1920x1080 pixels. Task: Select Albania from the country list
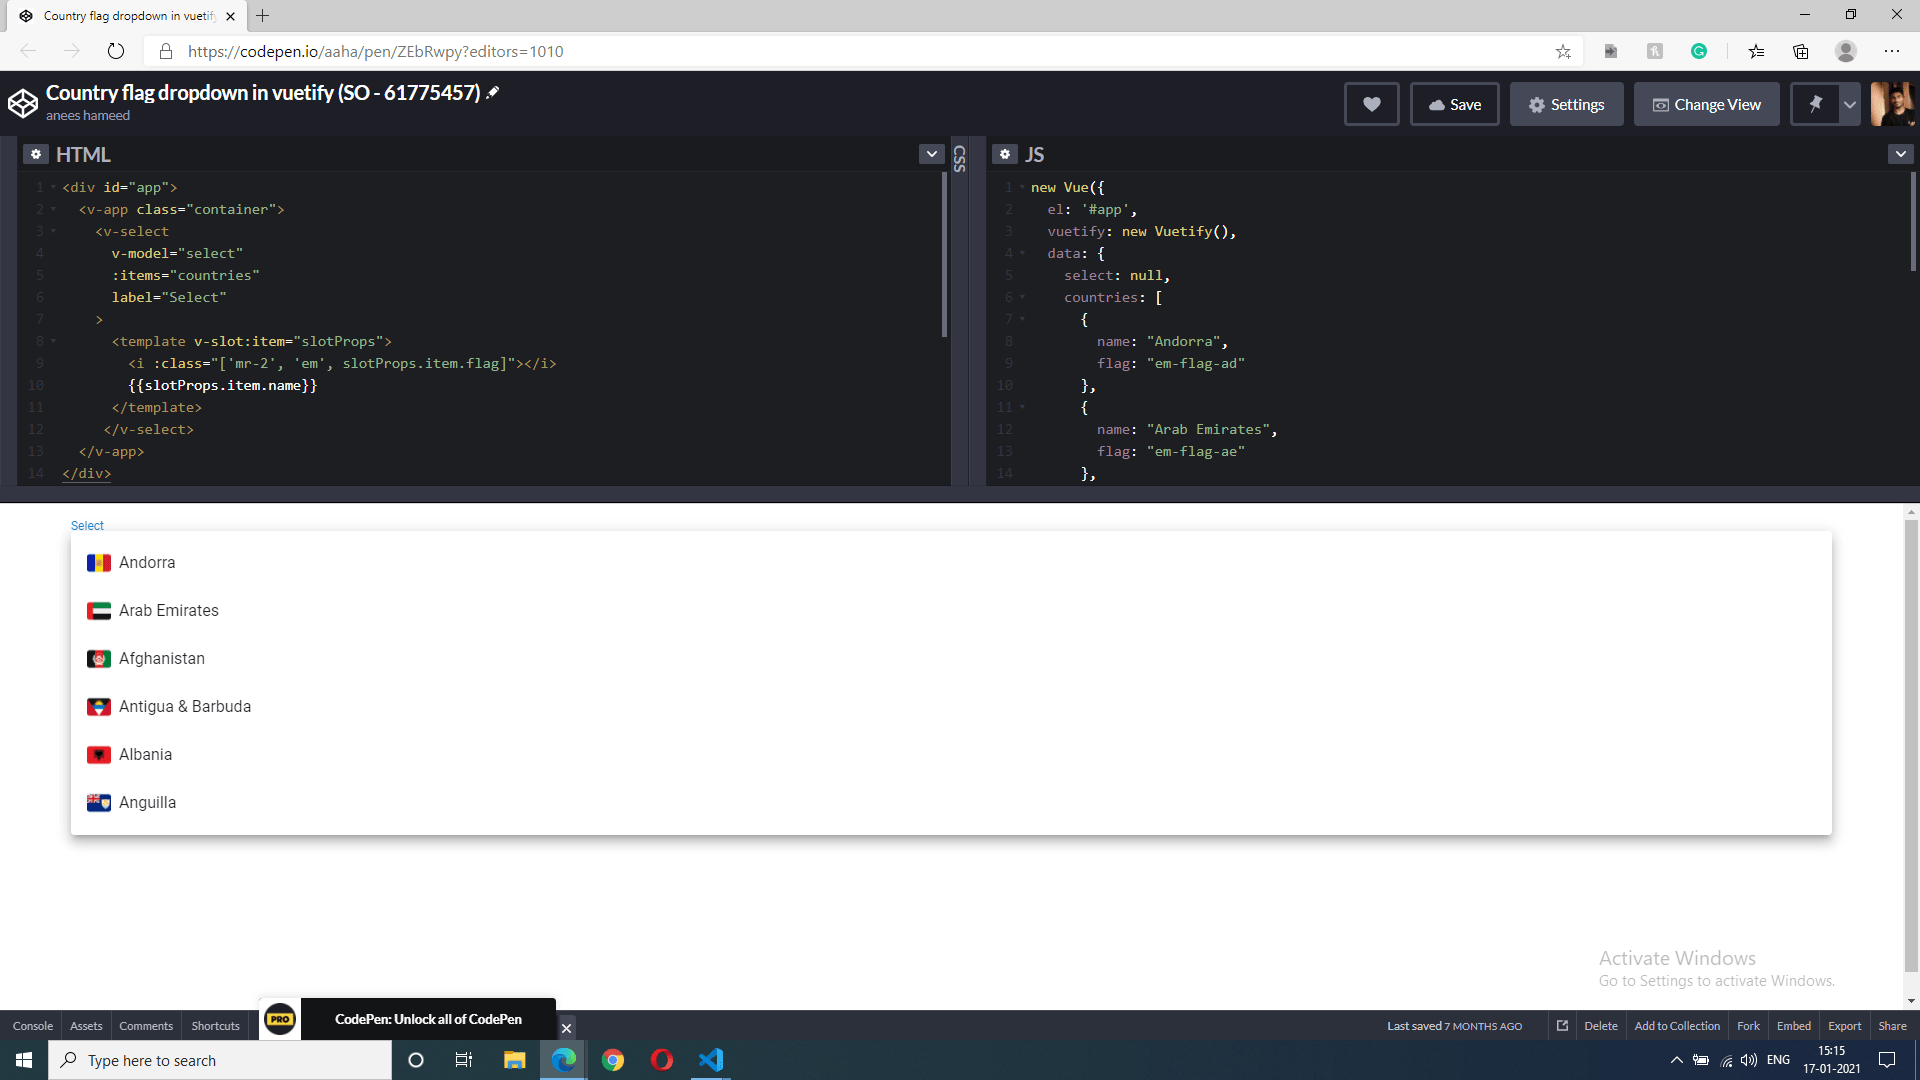click(145, 754)
